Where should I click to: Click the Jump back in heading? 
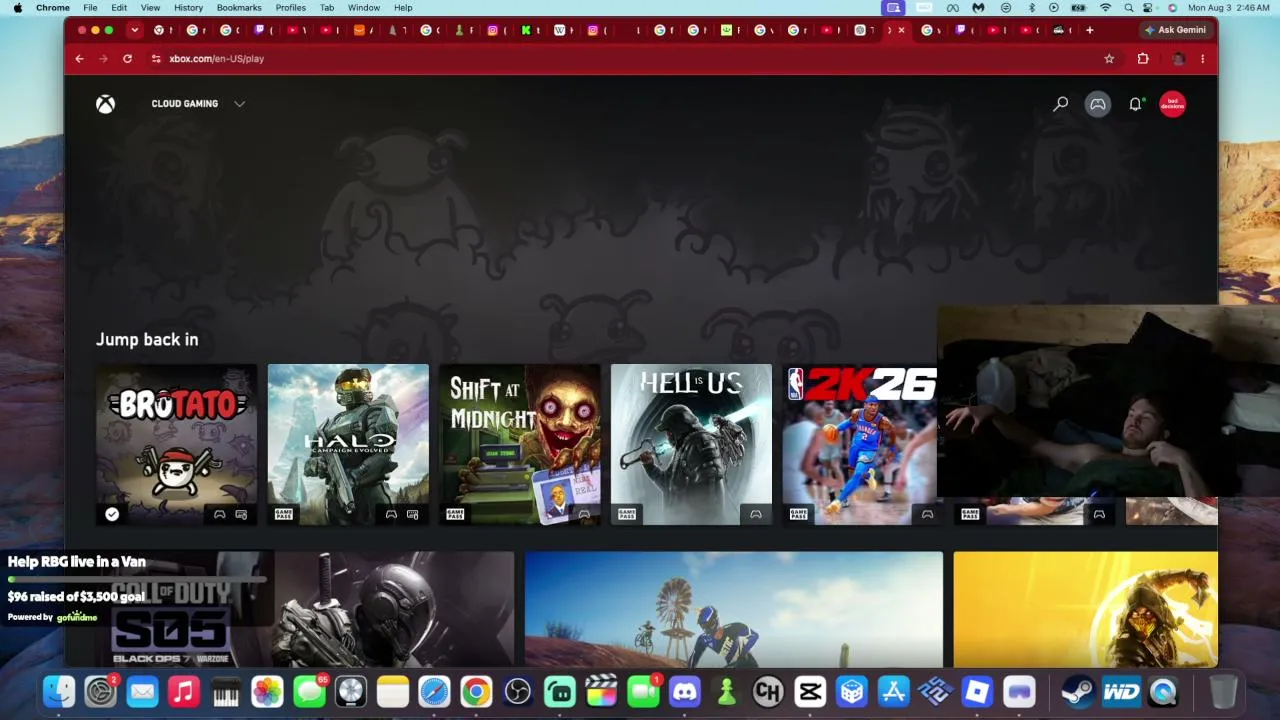coord(147,340)
